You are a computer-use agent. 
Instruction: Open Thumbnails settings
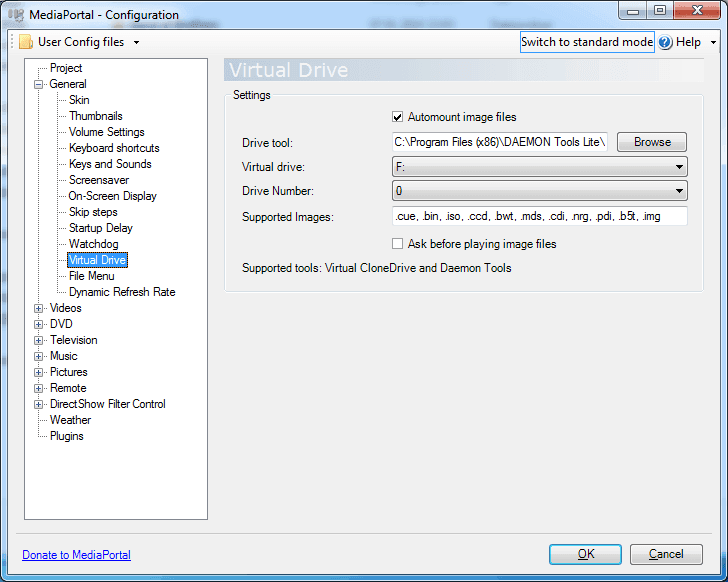click(96, 116)
